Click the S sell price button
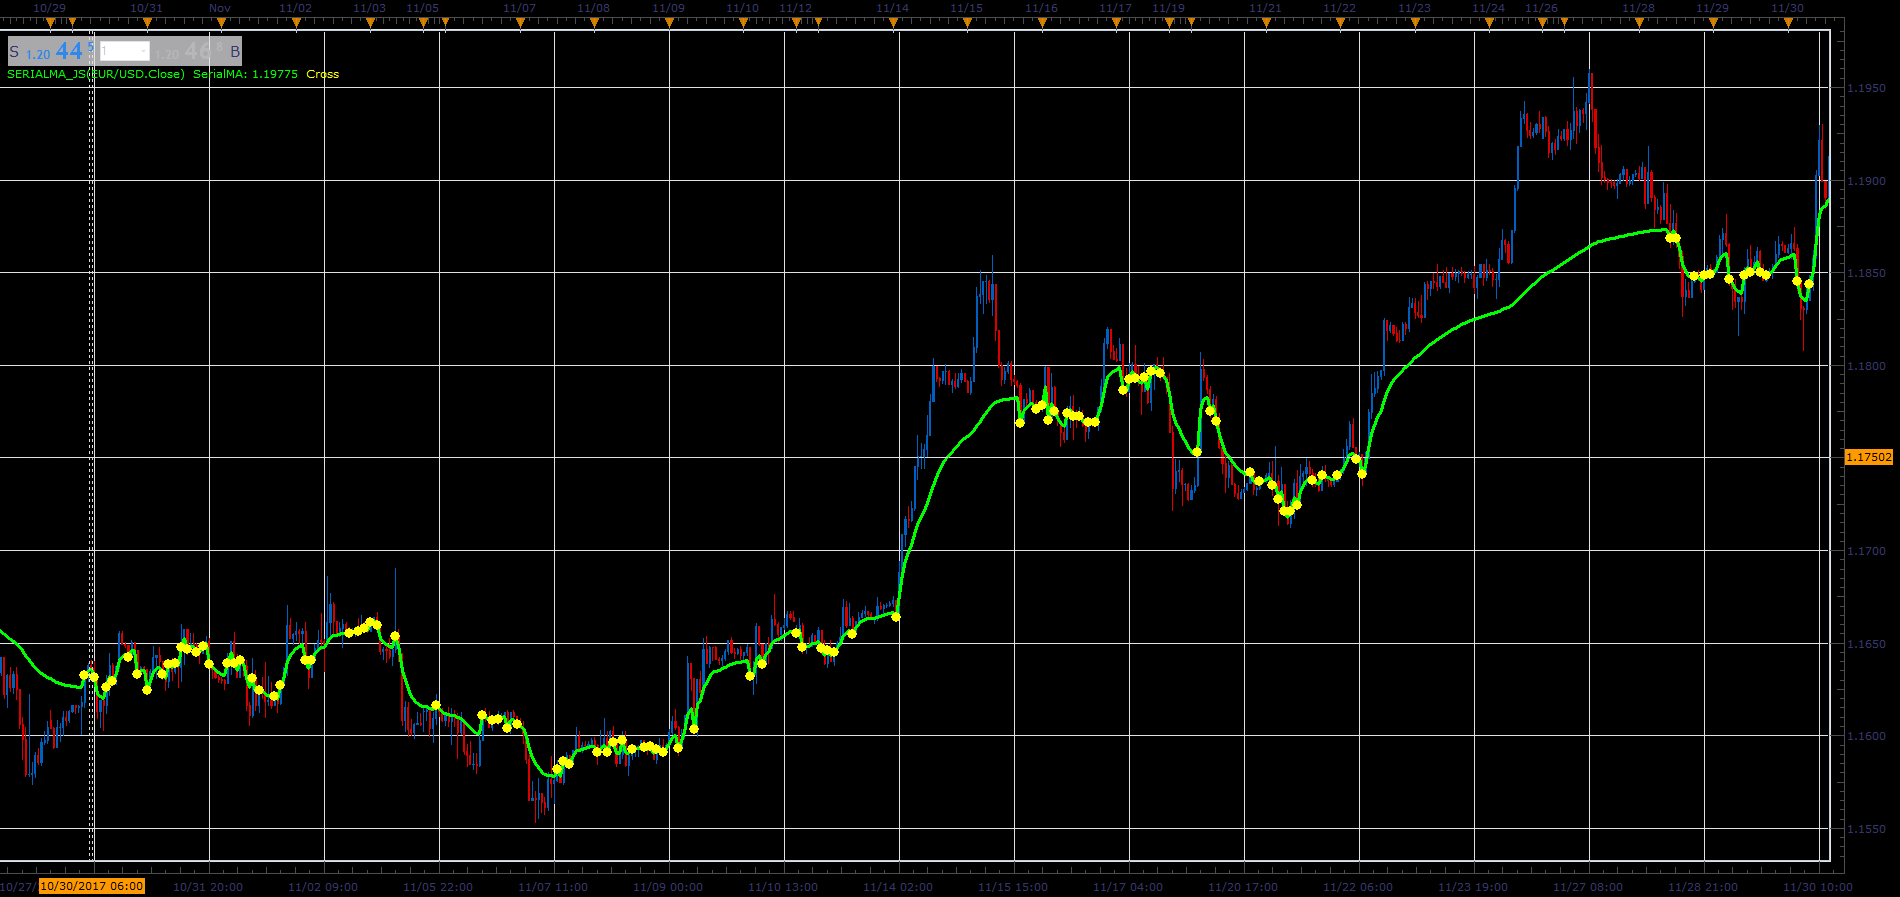The height and width of the screenshot is (897, 1900). pos(50,51)
